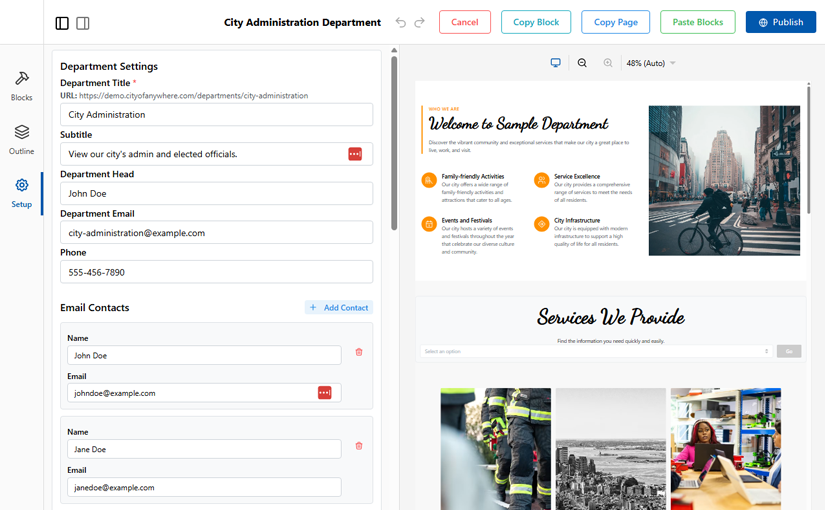Viewport: 825px width, 510px height.
Task: Edit the Department Email field
Action: (216, 233)
